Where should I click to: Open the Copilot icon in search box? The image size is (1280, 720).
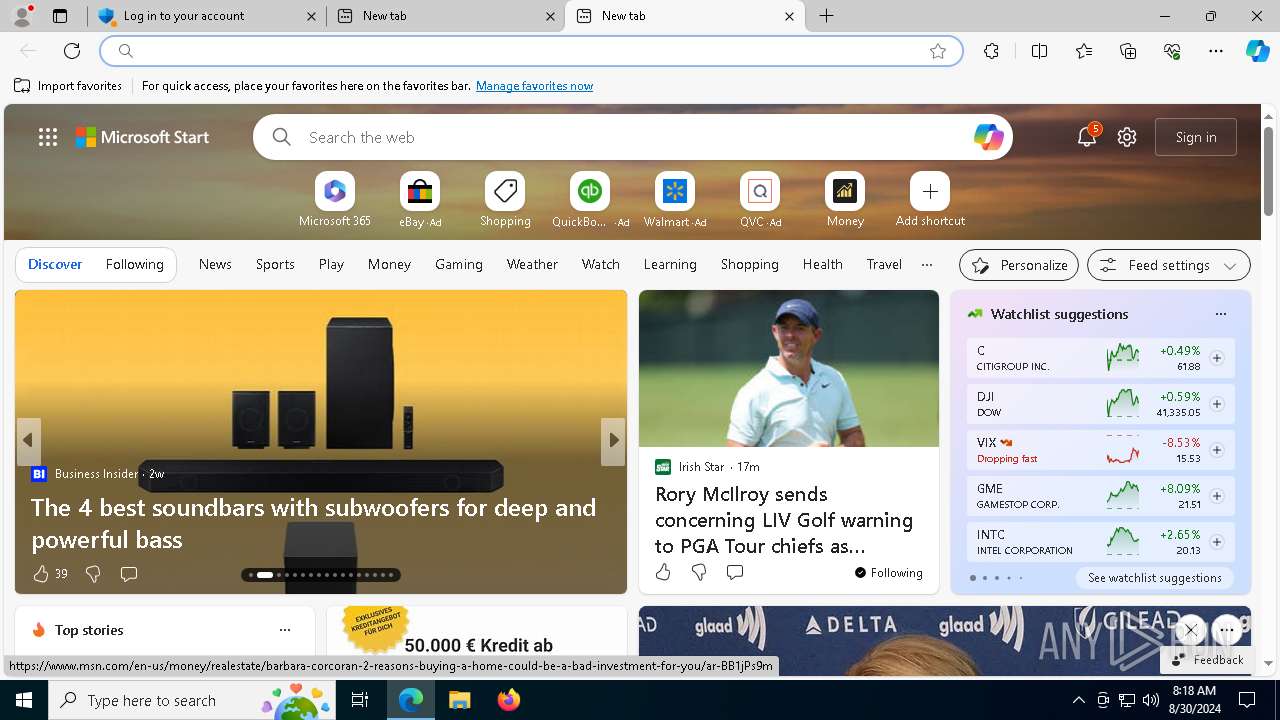988,137
